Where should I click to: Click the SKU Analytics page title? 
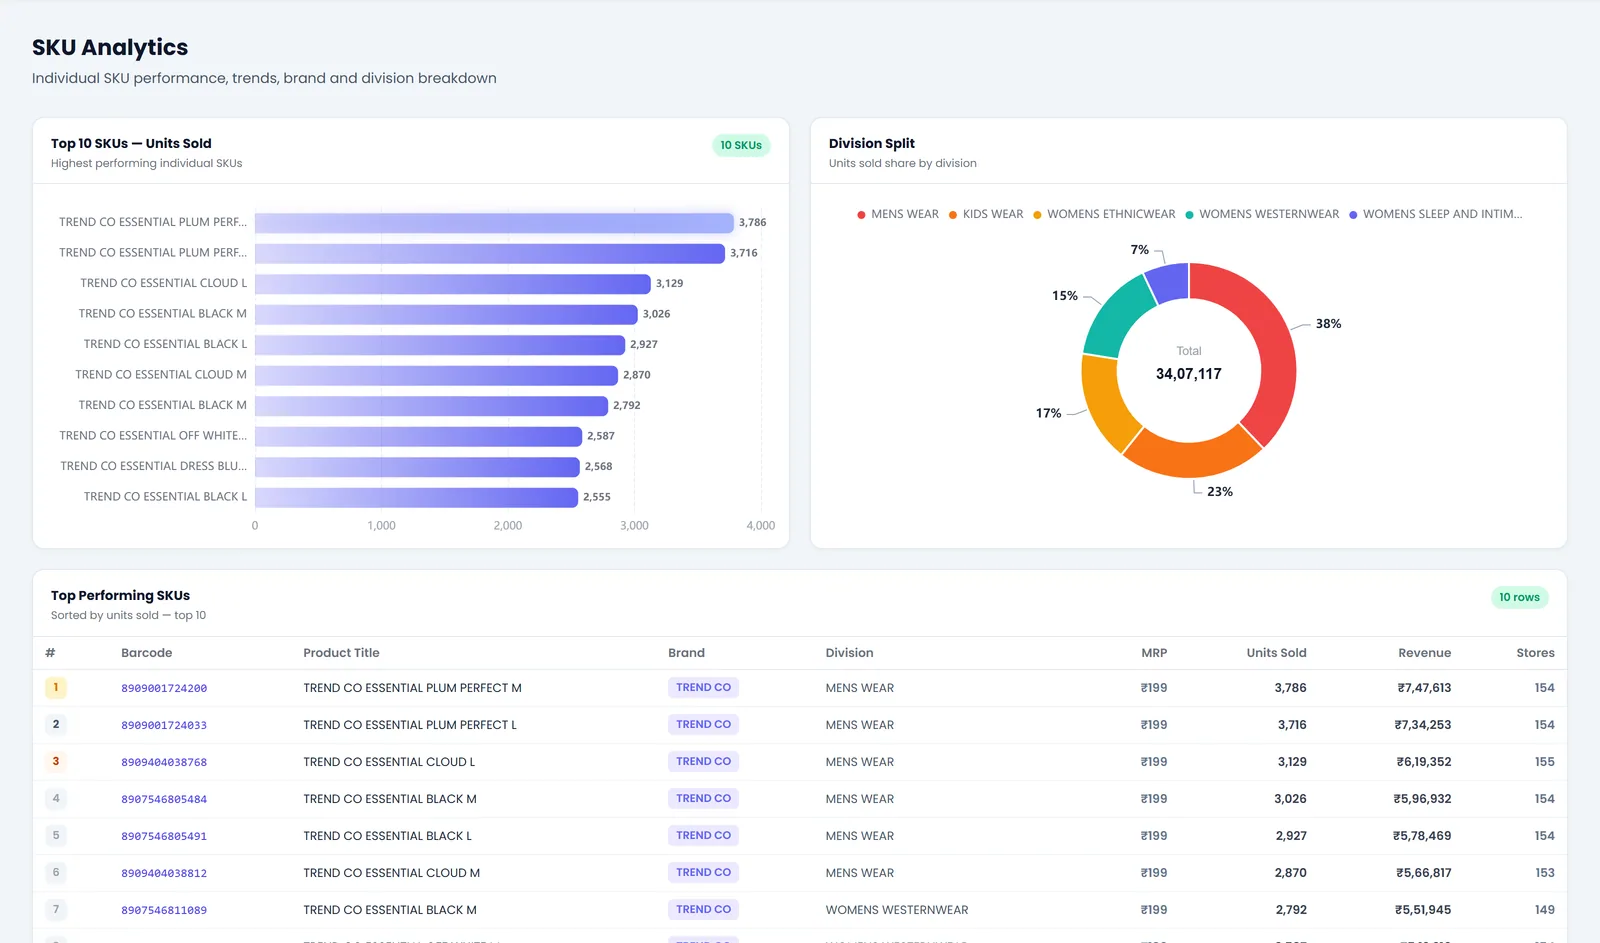point(110,48)
